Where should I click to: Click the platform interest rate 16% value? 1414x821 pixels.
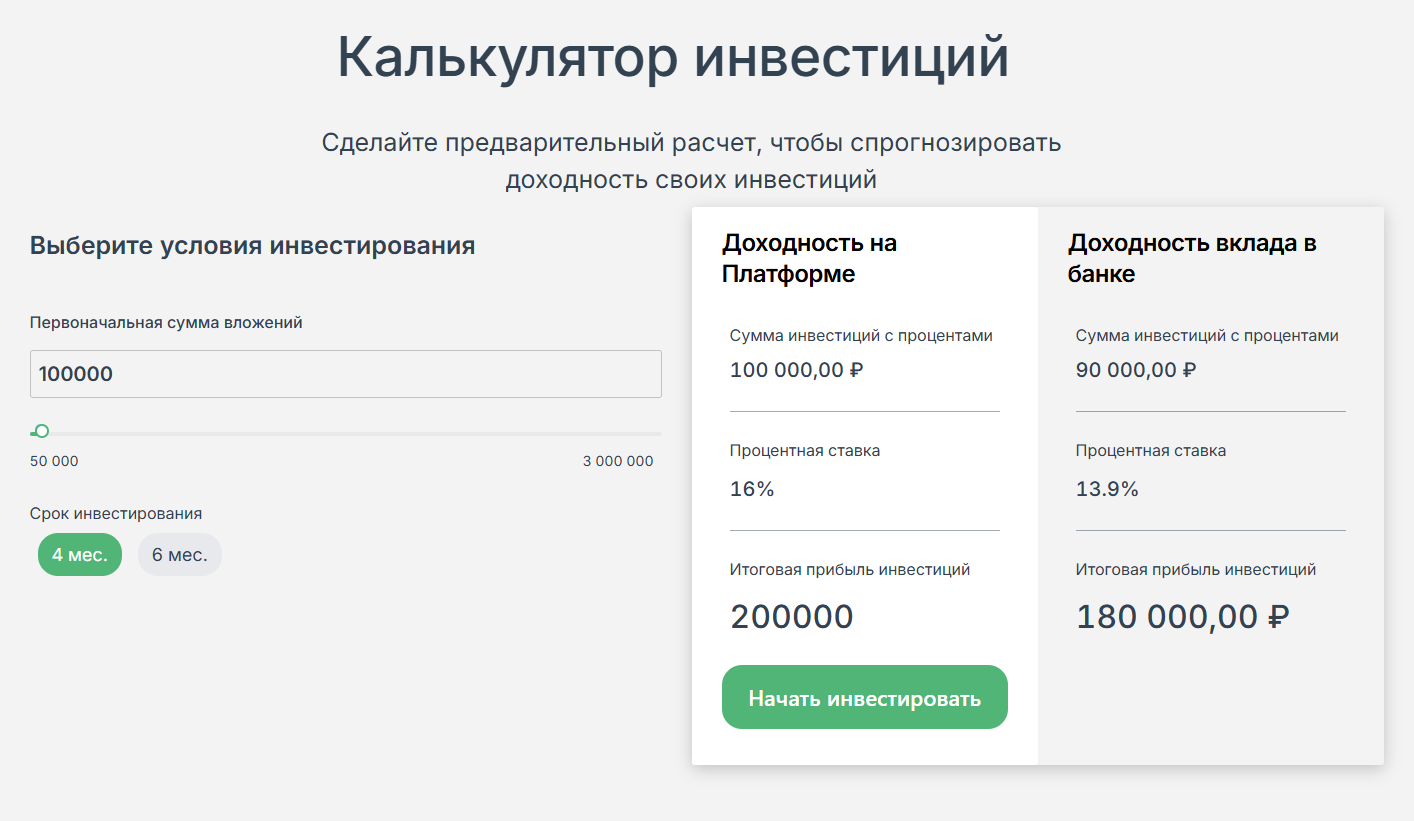(752, 489)
